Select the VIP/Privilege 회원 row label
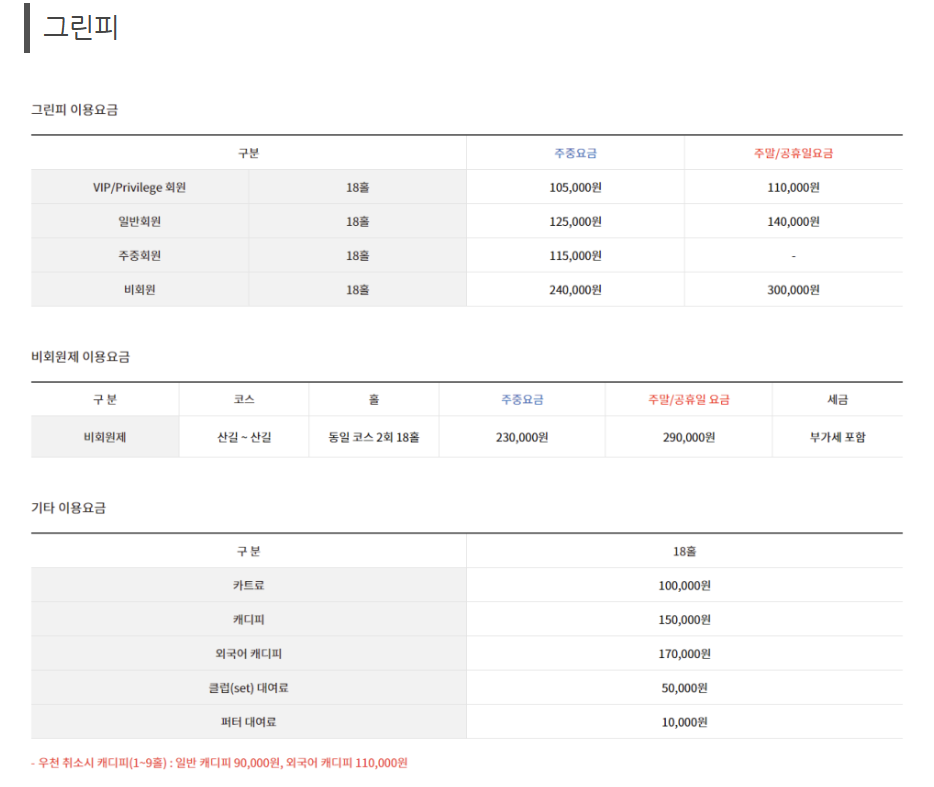Viewport: 934px width, 787px height. (139, 187)
